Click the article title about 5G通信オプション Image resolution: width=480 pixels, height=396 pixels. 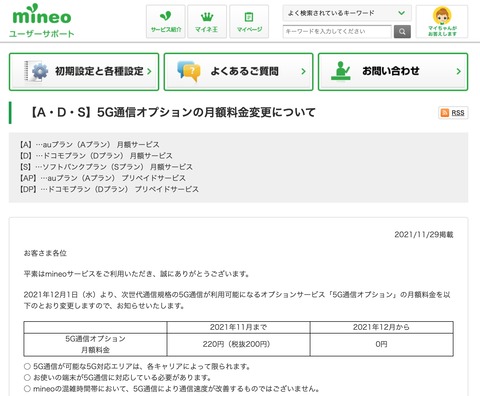tap(173, 112)
